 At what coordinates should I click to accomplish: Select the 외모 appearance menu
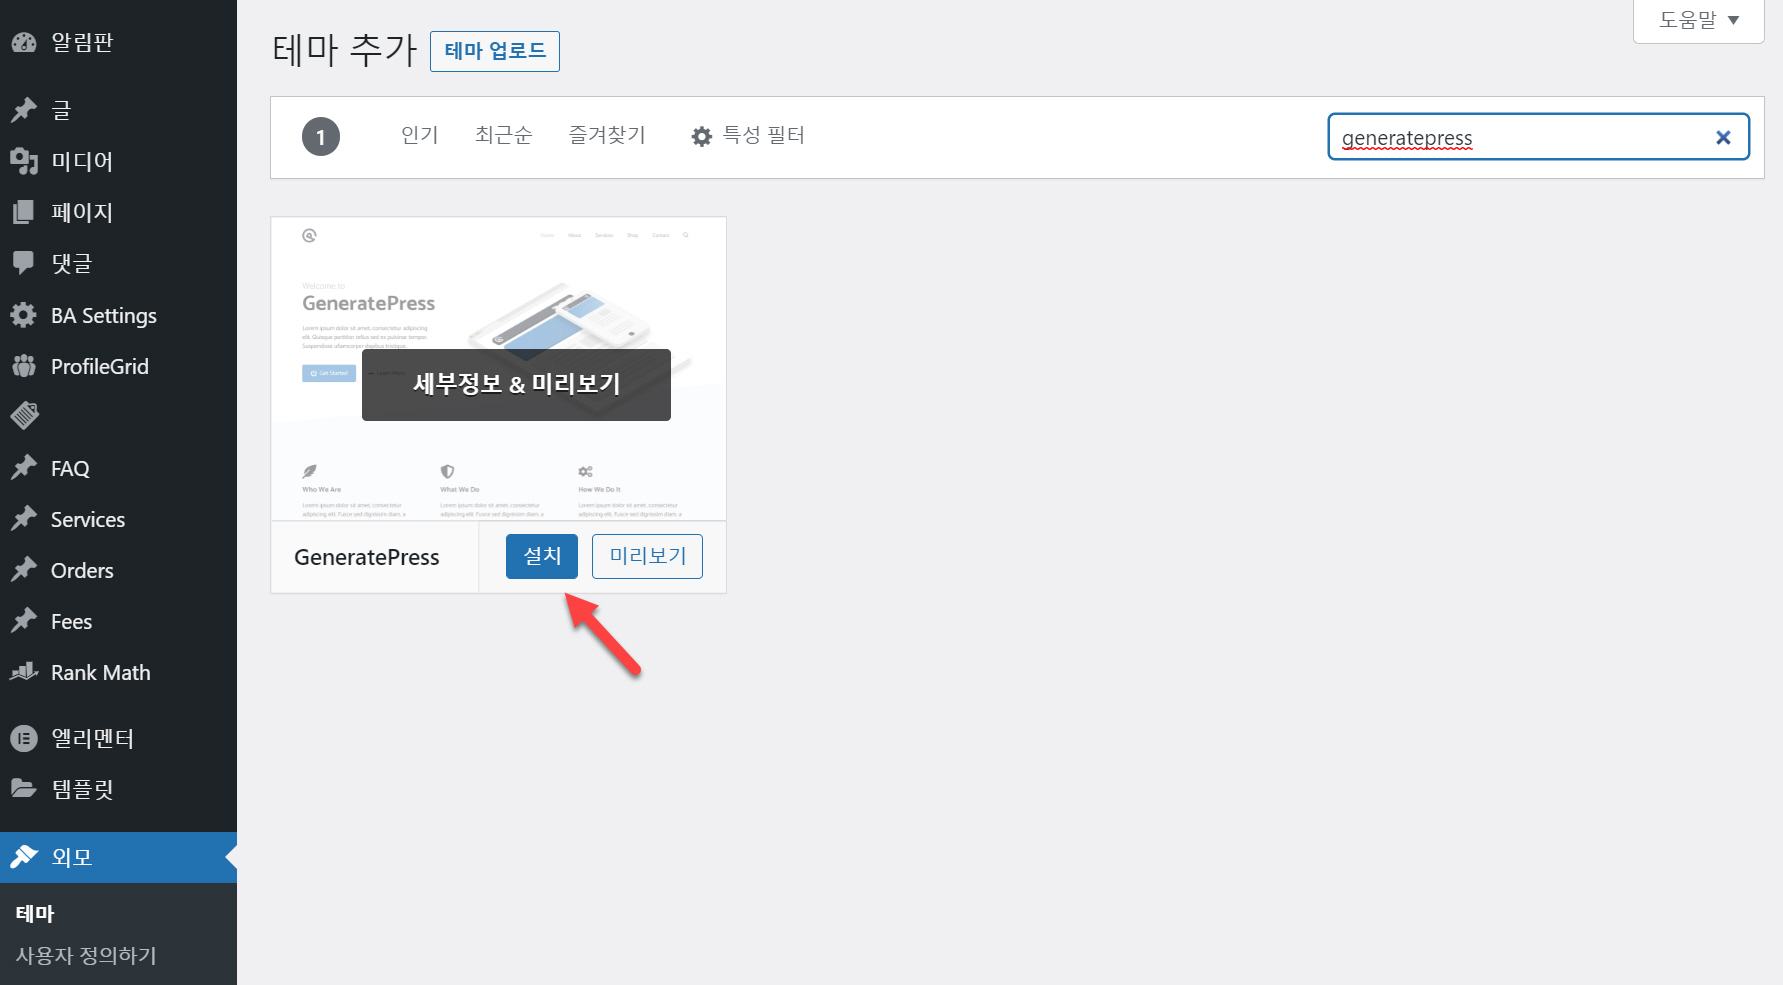click(118, 857)
